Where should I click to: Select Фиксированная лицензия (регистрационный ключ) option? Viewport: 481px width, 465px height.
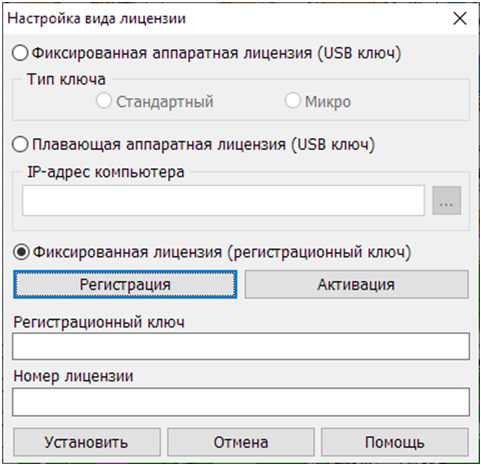click(x=21, y=252)
